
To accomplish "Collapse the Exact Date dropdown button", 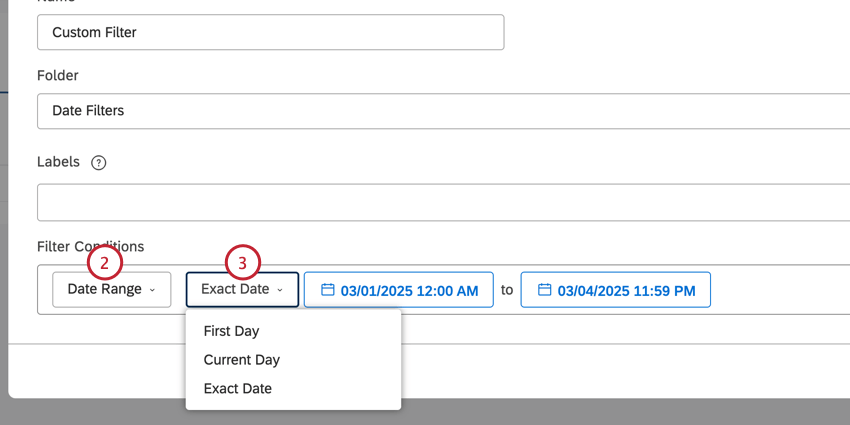I will coord(242,289).
